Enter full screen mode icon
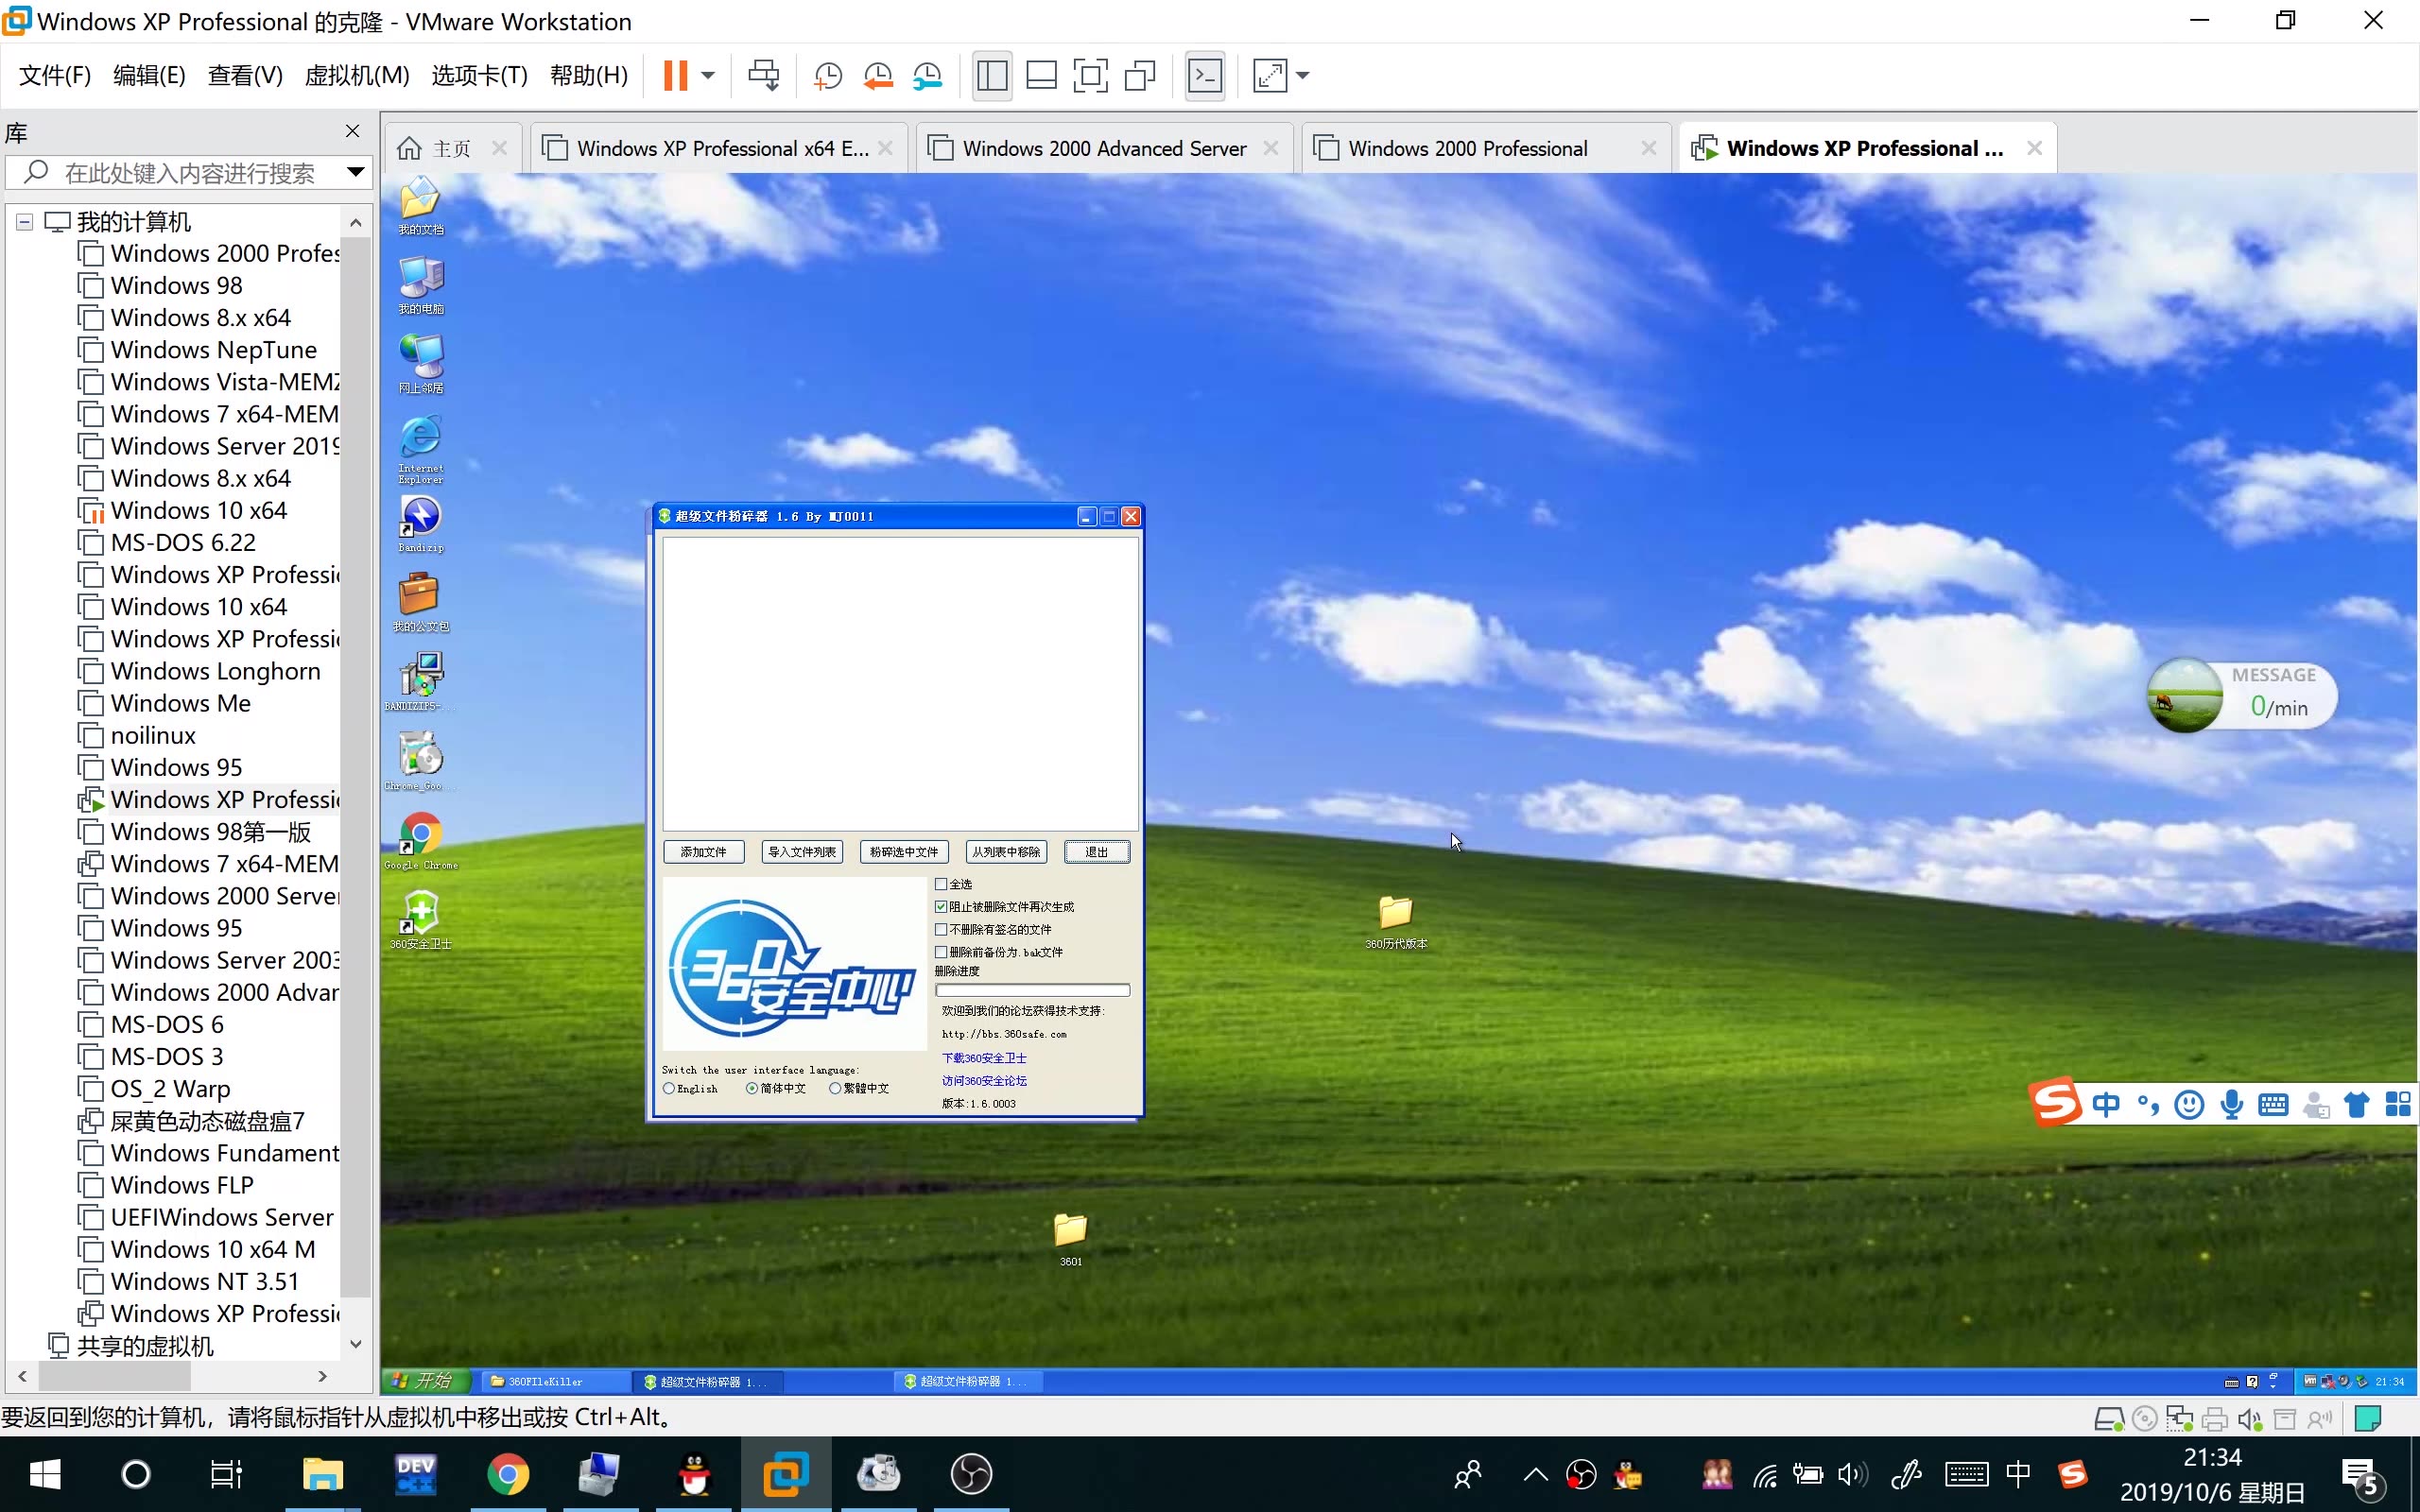Image resolution: width=2420 pixels, height=1512 pixels. pyautogui.click(x=1090, y=76)
